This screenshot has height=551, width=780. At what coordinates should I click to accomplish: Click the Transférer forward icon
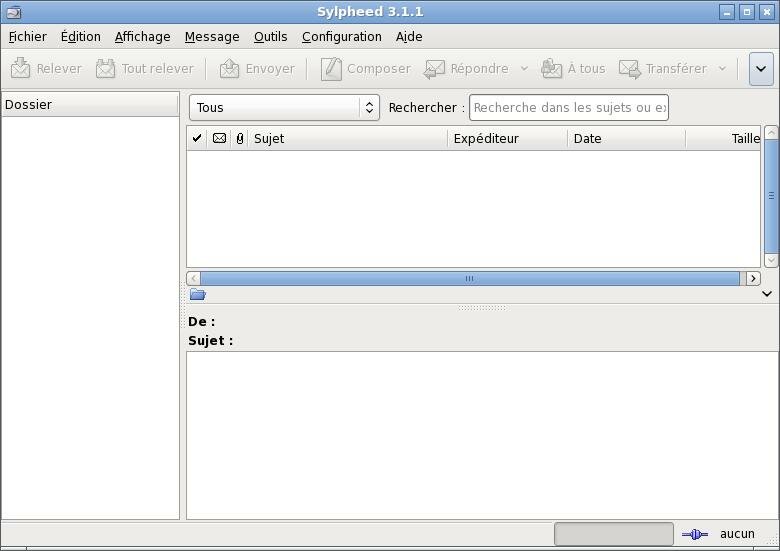pos(630,69)
